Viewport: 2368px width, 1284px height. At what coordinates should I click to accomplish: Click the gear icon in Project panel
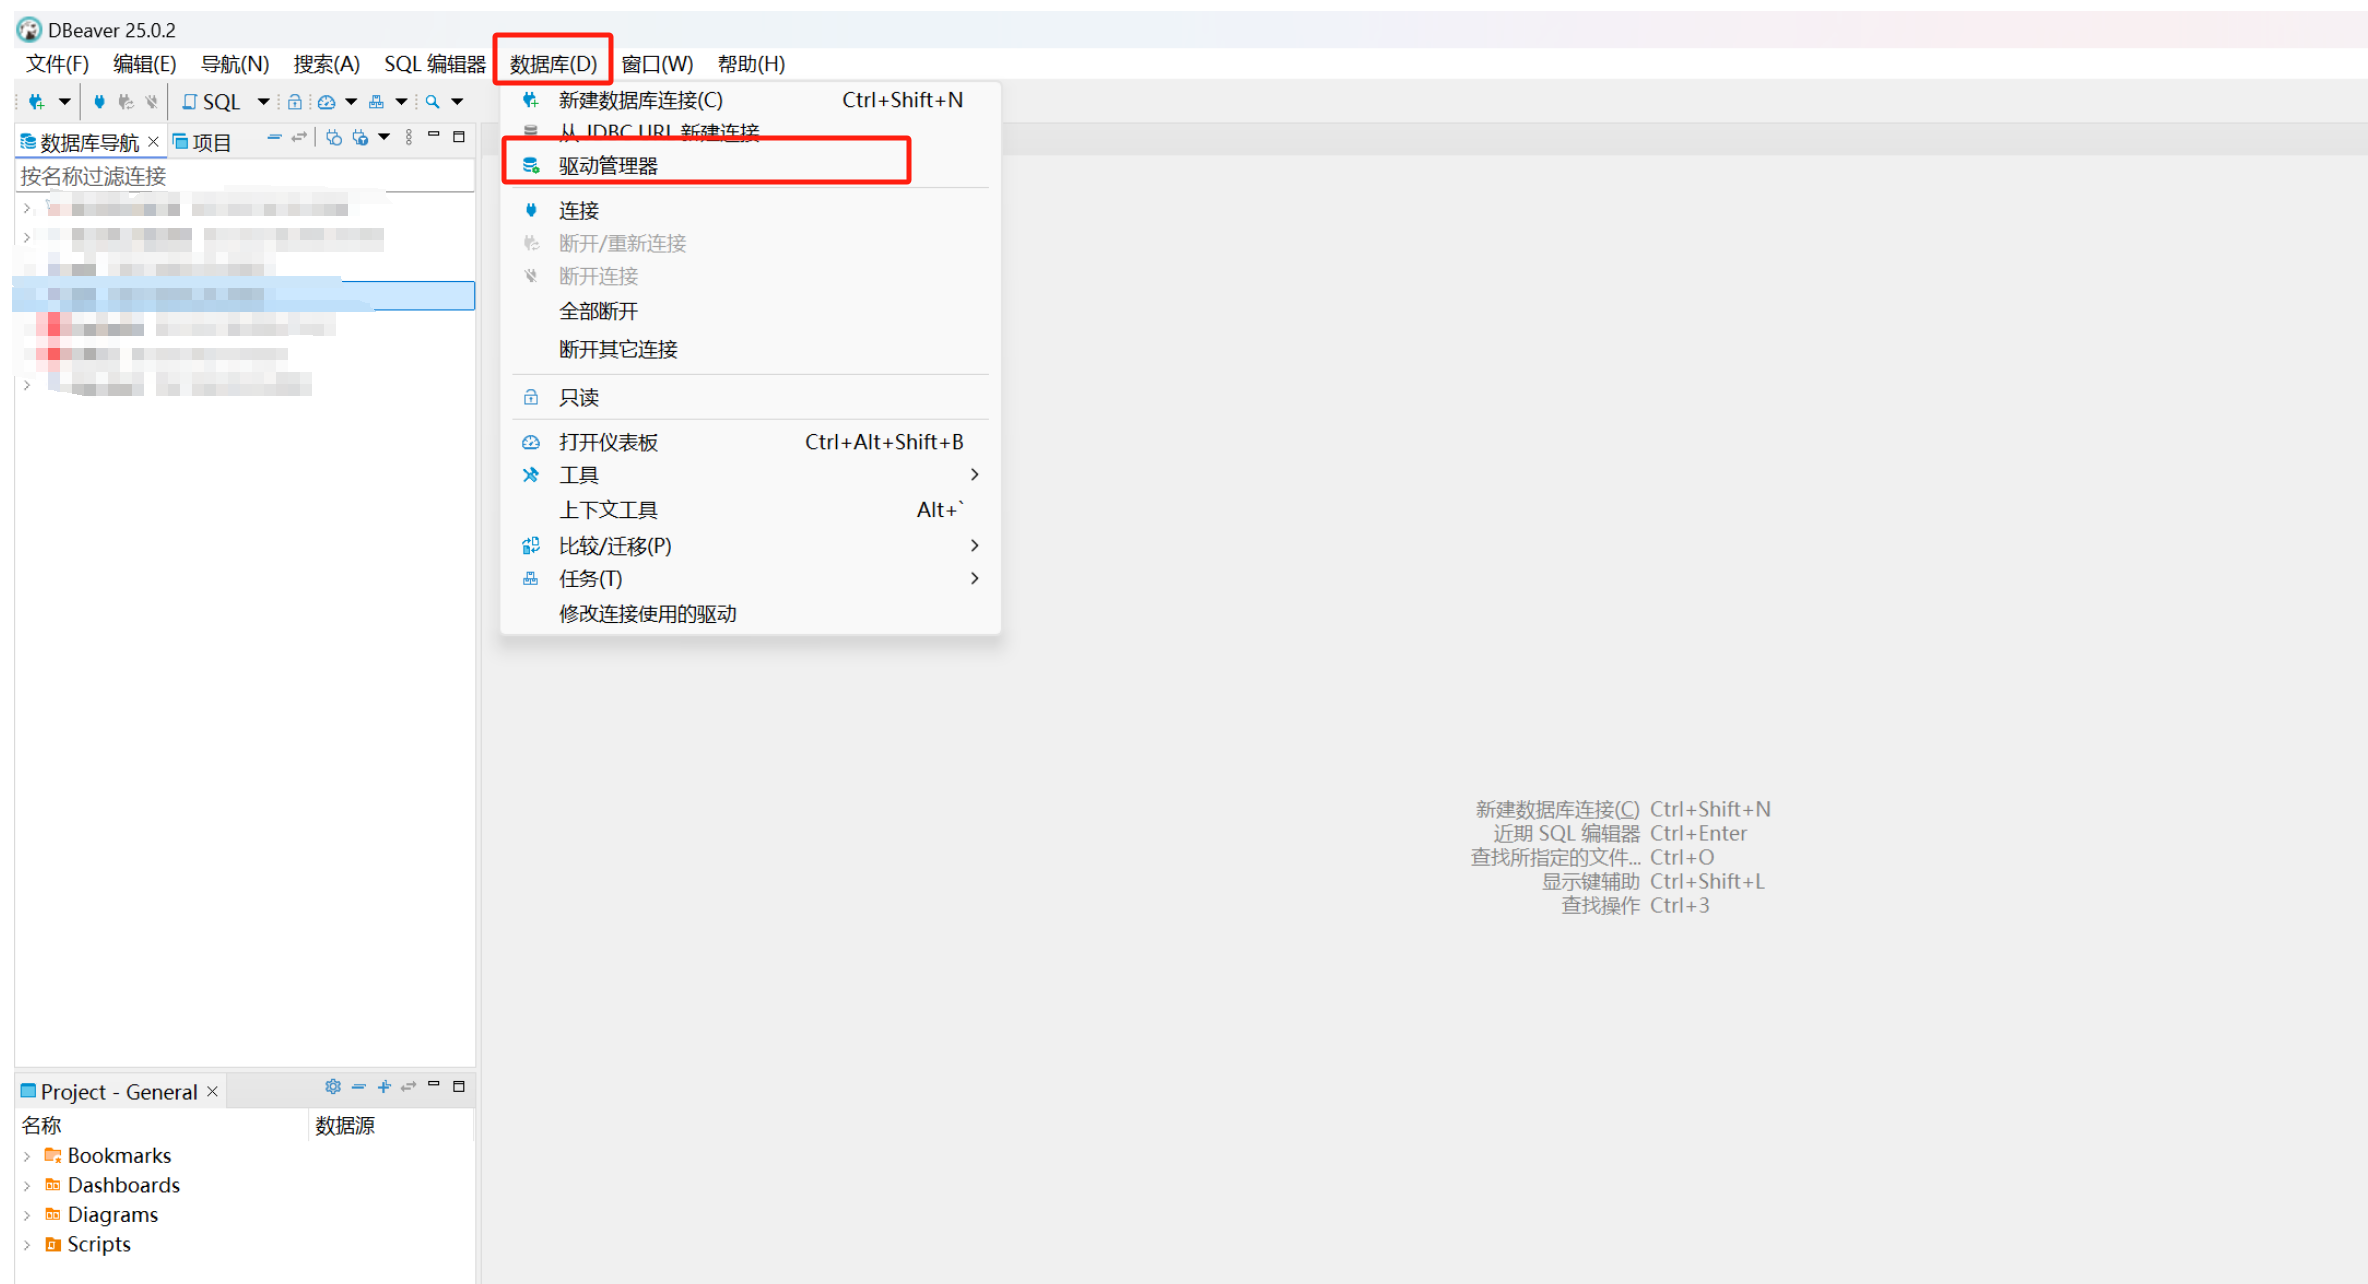click(x=333, y=1087)
